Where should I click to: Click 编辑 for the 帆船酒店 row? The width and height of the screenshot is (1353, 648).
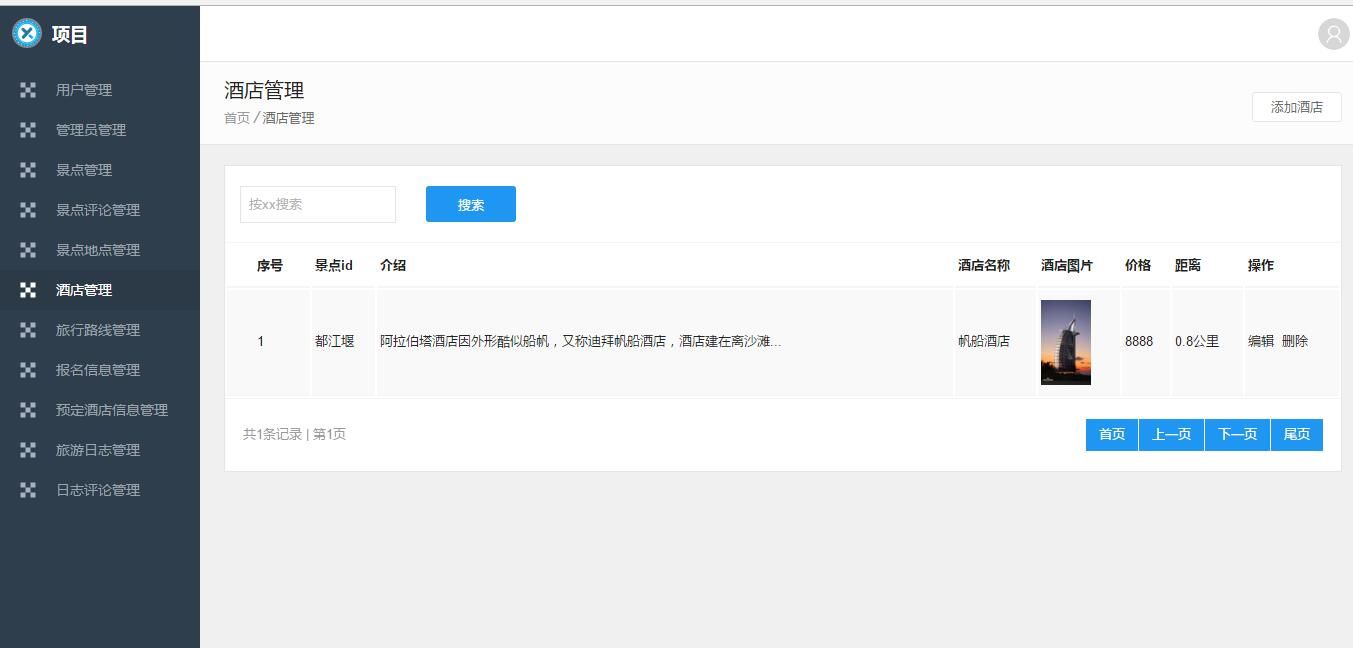pyautogui.click(x=1260, y=341)
